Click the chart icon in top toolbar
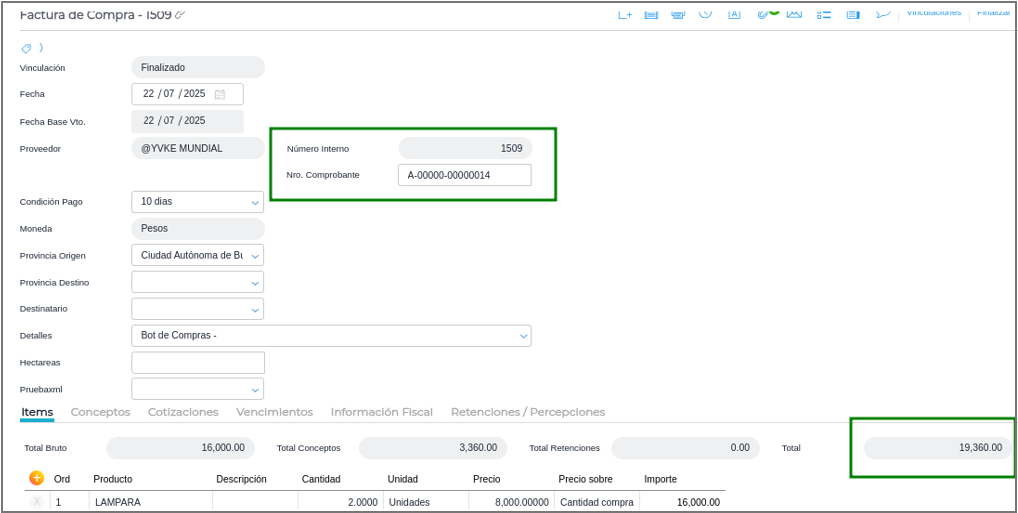 click(x=794, y=14)
